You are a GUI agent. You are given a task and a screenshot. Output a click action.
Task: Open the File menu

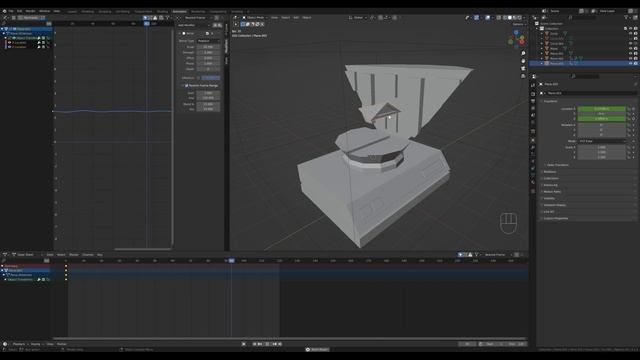tap(11, 11)
